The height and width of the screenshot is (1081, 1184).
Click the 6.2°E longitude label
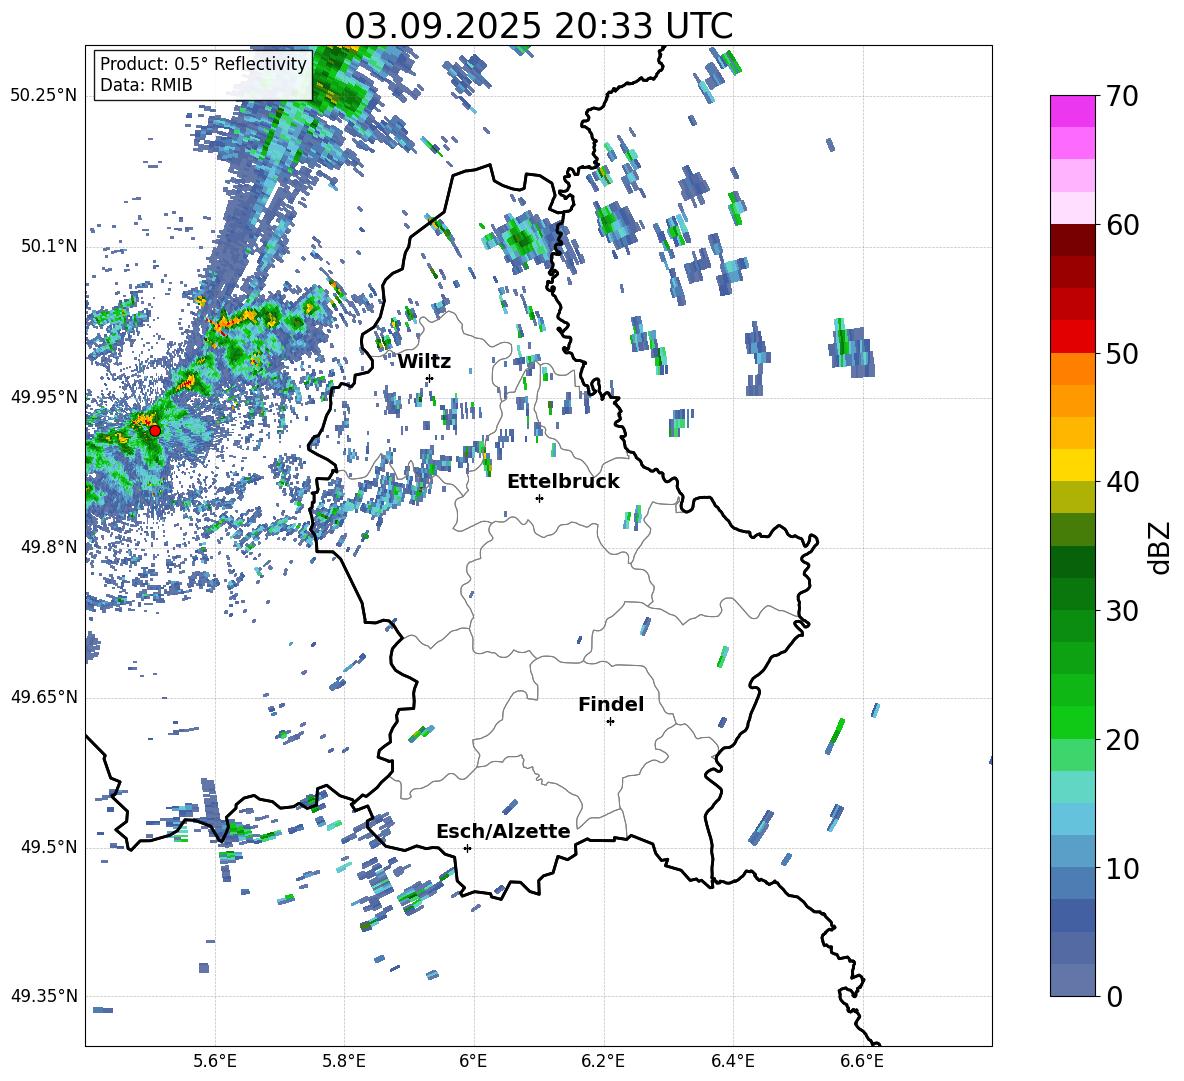point(603,1061)
